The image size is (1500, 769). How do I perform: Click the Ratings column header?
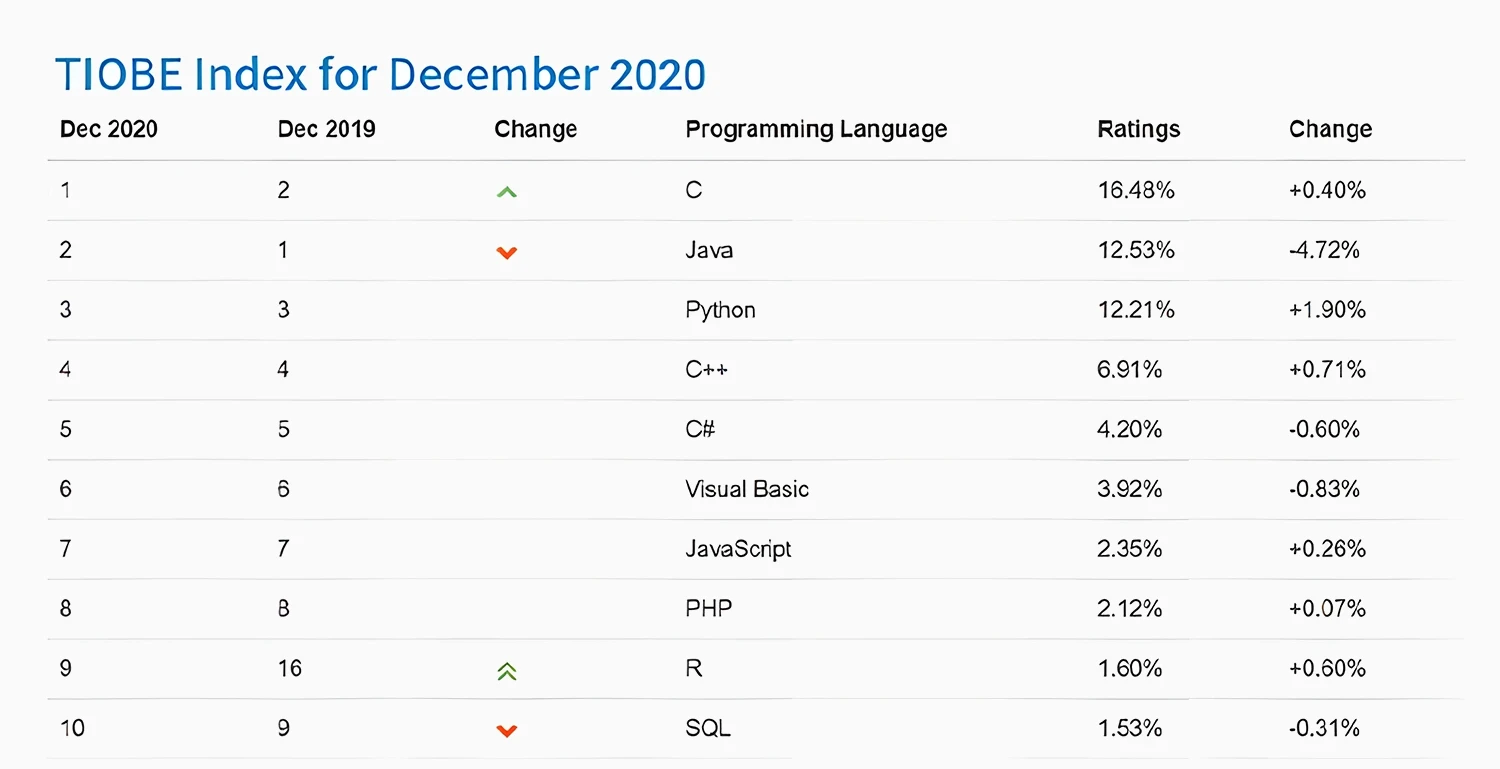pyautogui.click(x=1138, y=129)
